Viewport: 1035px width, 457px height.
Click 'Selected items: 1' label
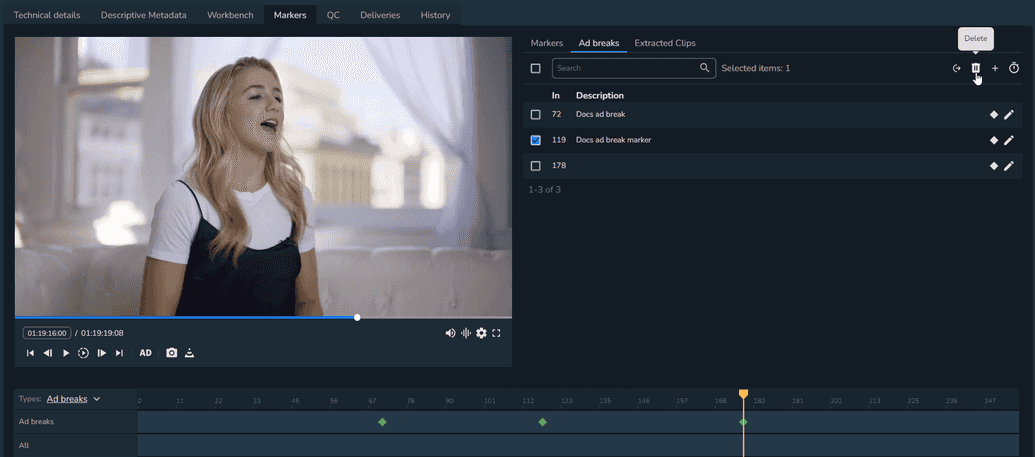click(x=756, y=68)
